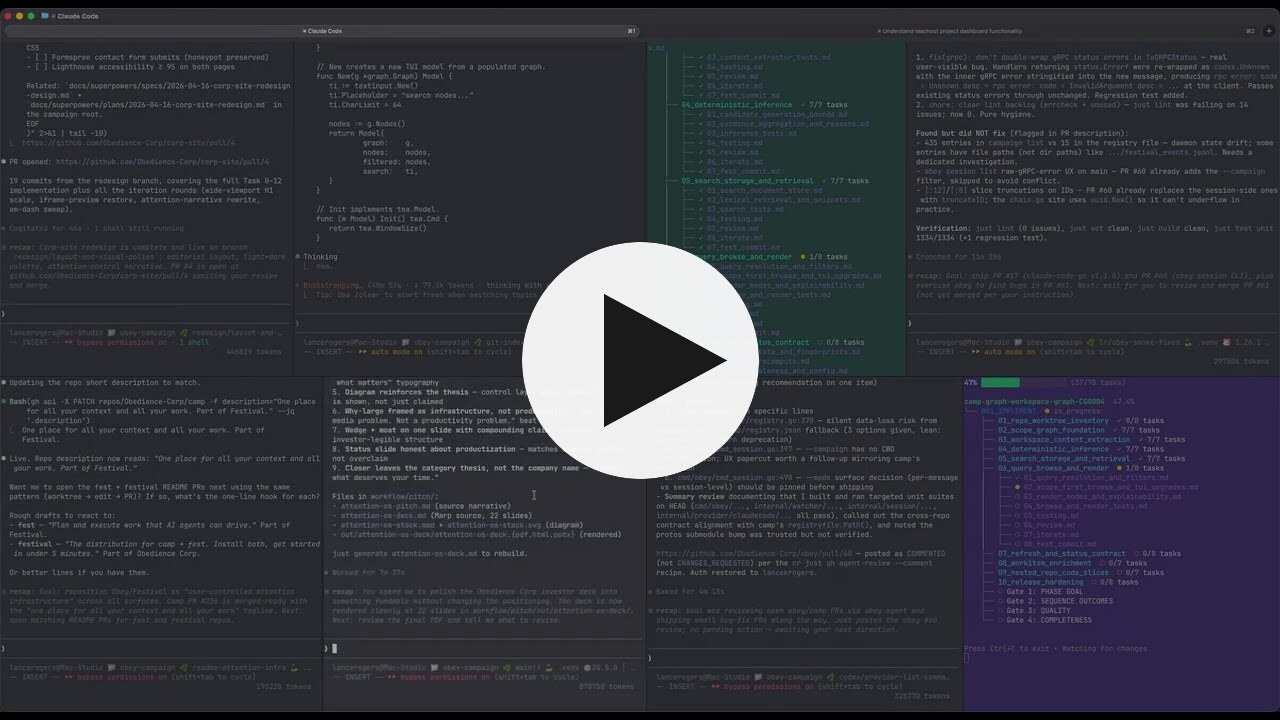
Task: Click 446819 tokens counter
Action: click(252, 352)
